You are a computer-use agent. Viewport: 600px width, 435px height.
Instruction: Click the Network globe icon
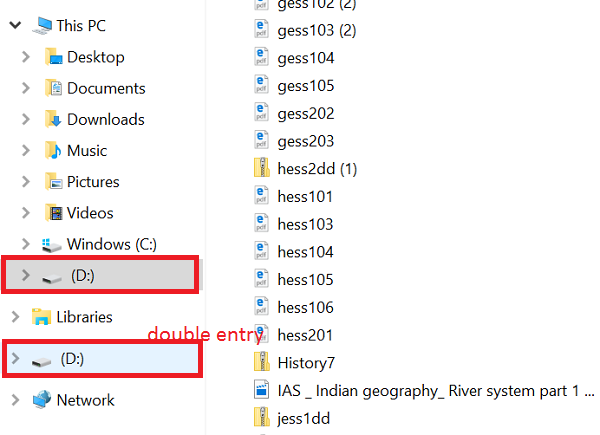[x=42, y=399]
